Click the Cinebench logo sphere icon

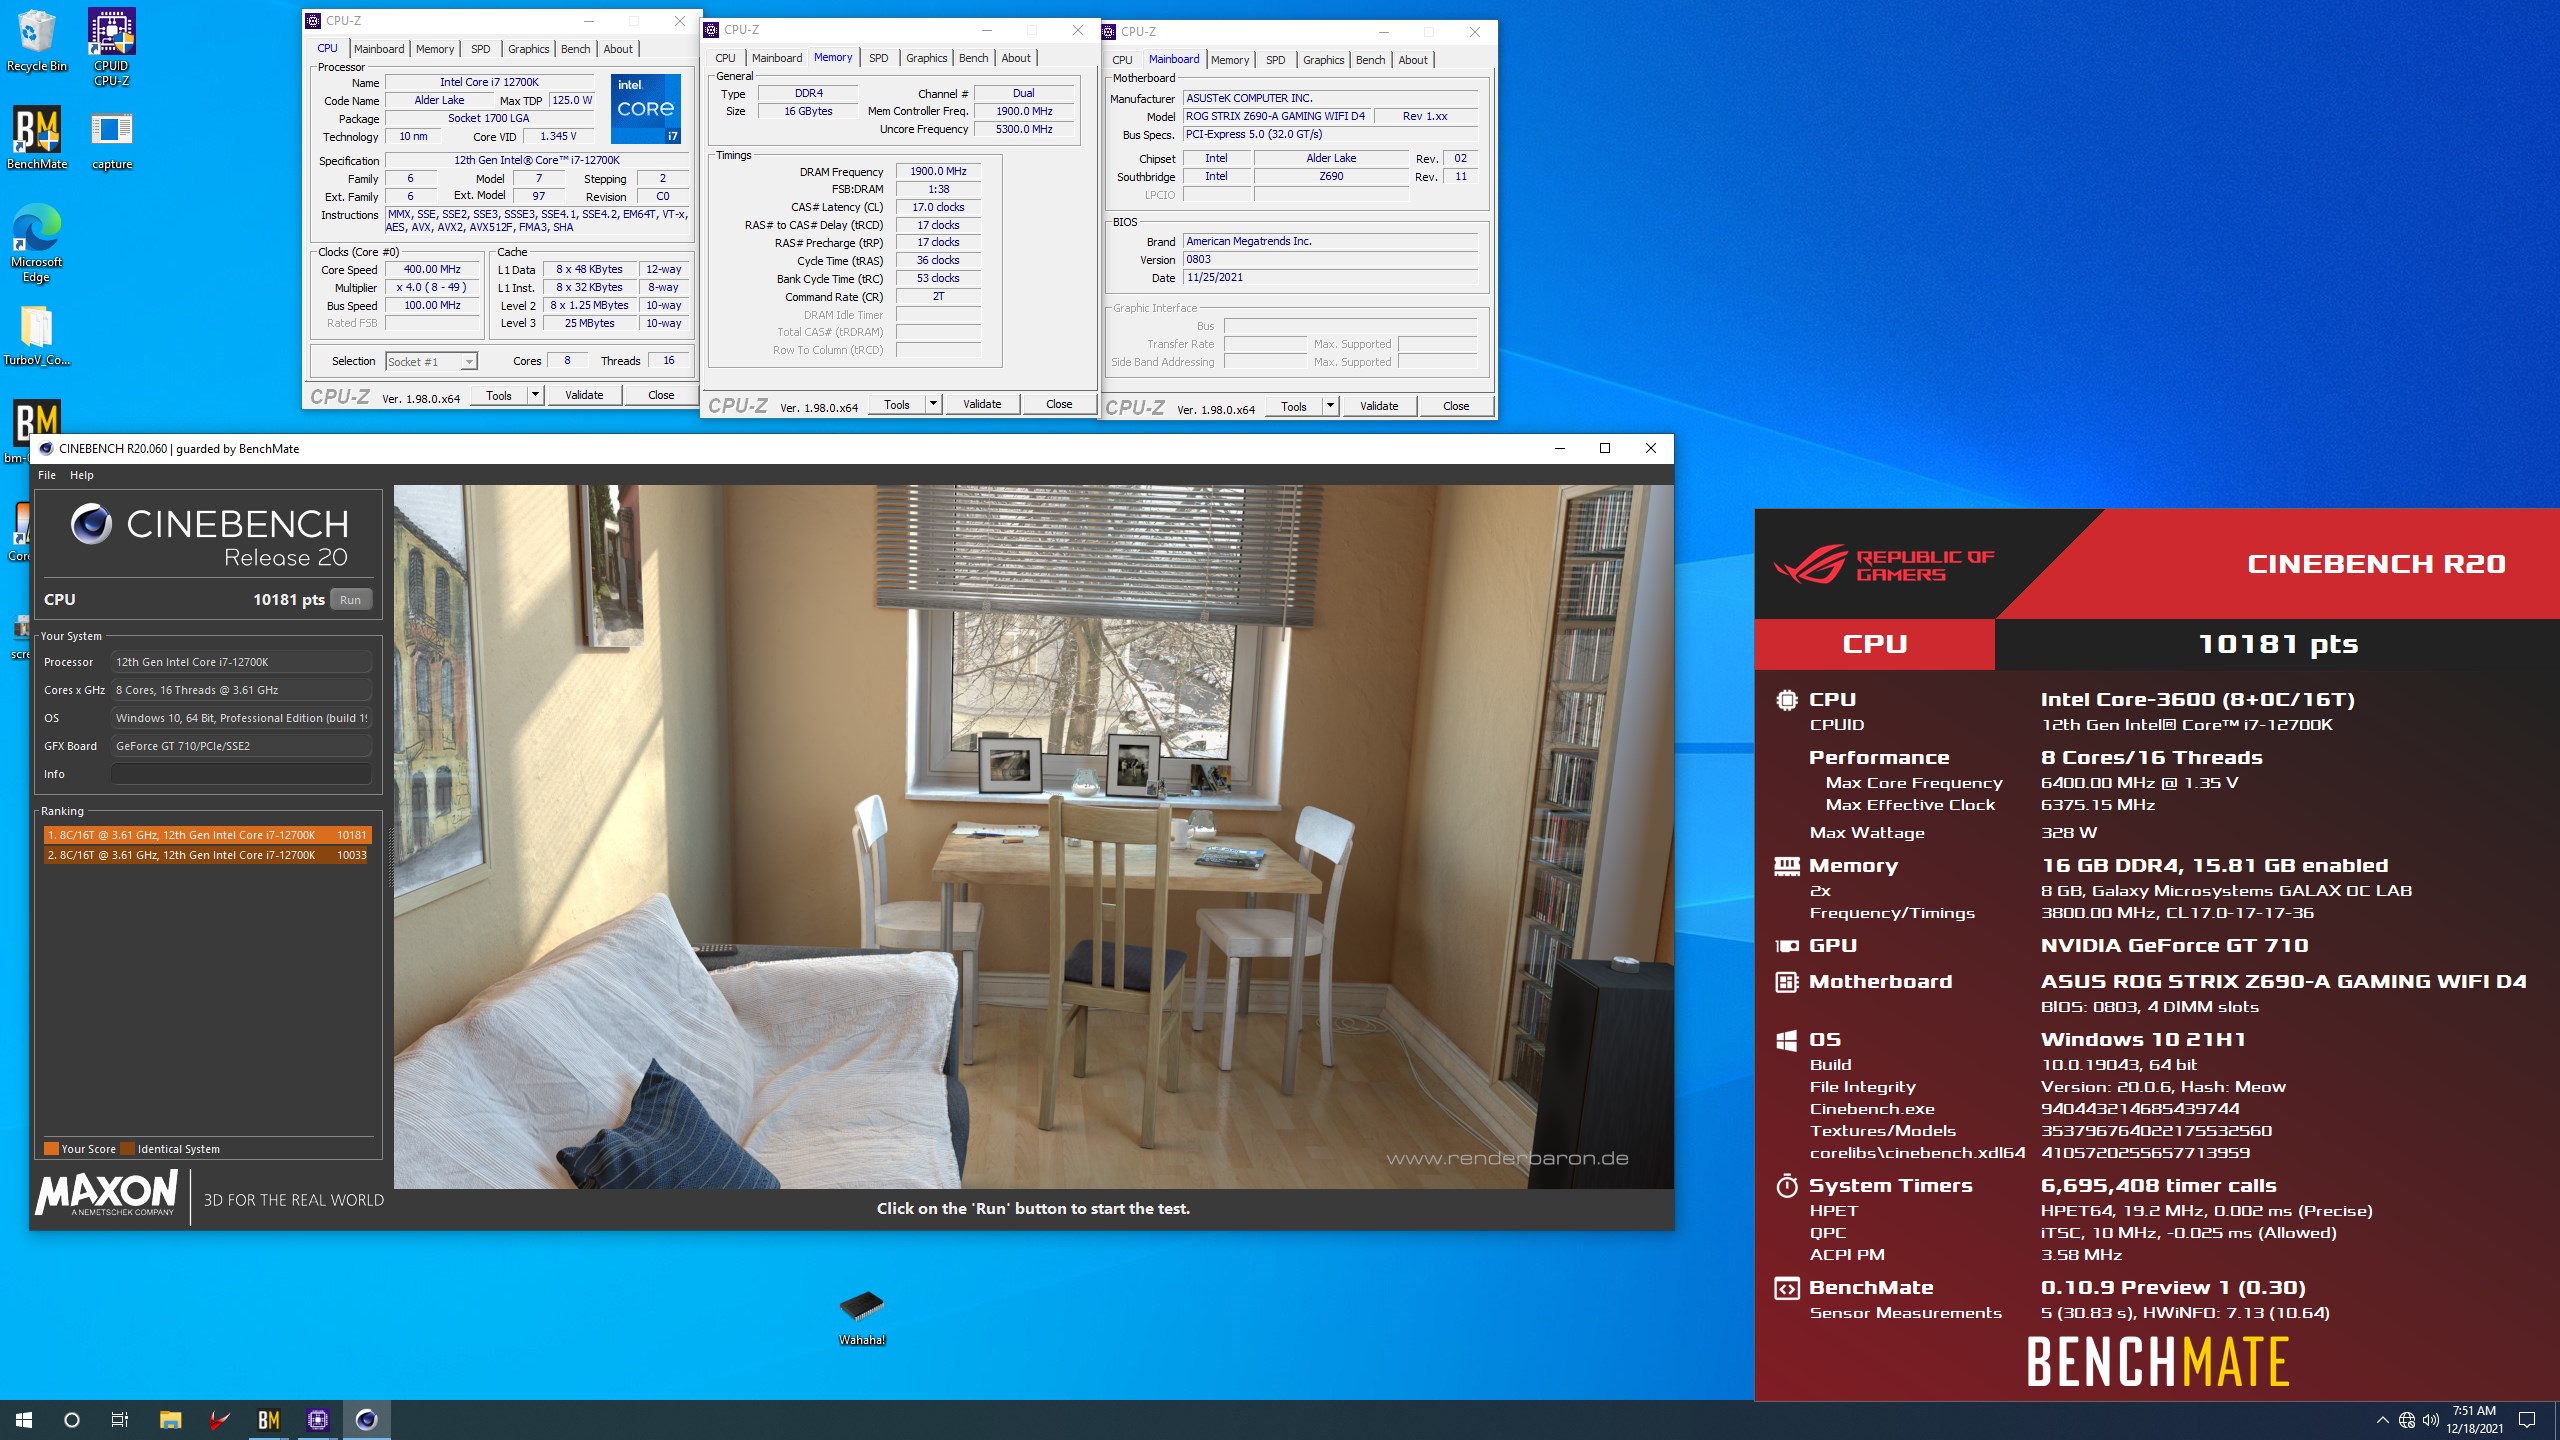[91, 523]
